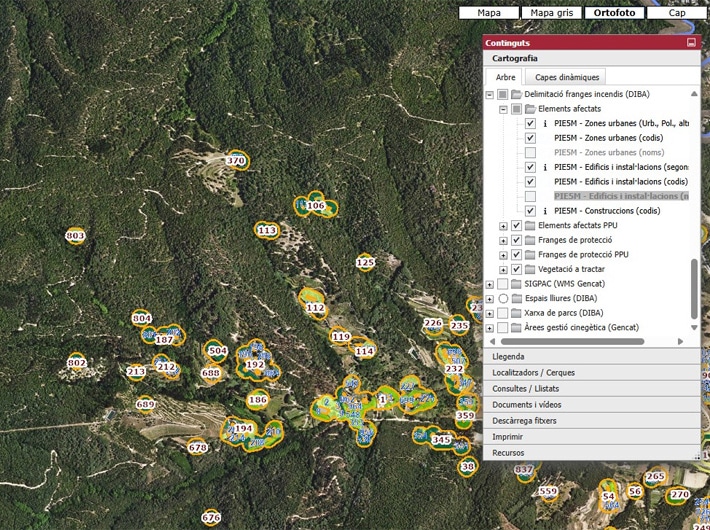Enable the SIGPAC (WMS Gencat) checkbox
This screenshot has height=530, width=710.
pos(502,284)
